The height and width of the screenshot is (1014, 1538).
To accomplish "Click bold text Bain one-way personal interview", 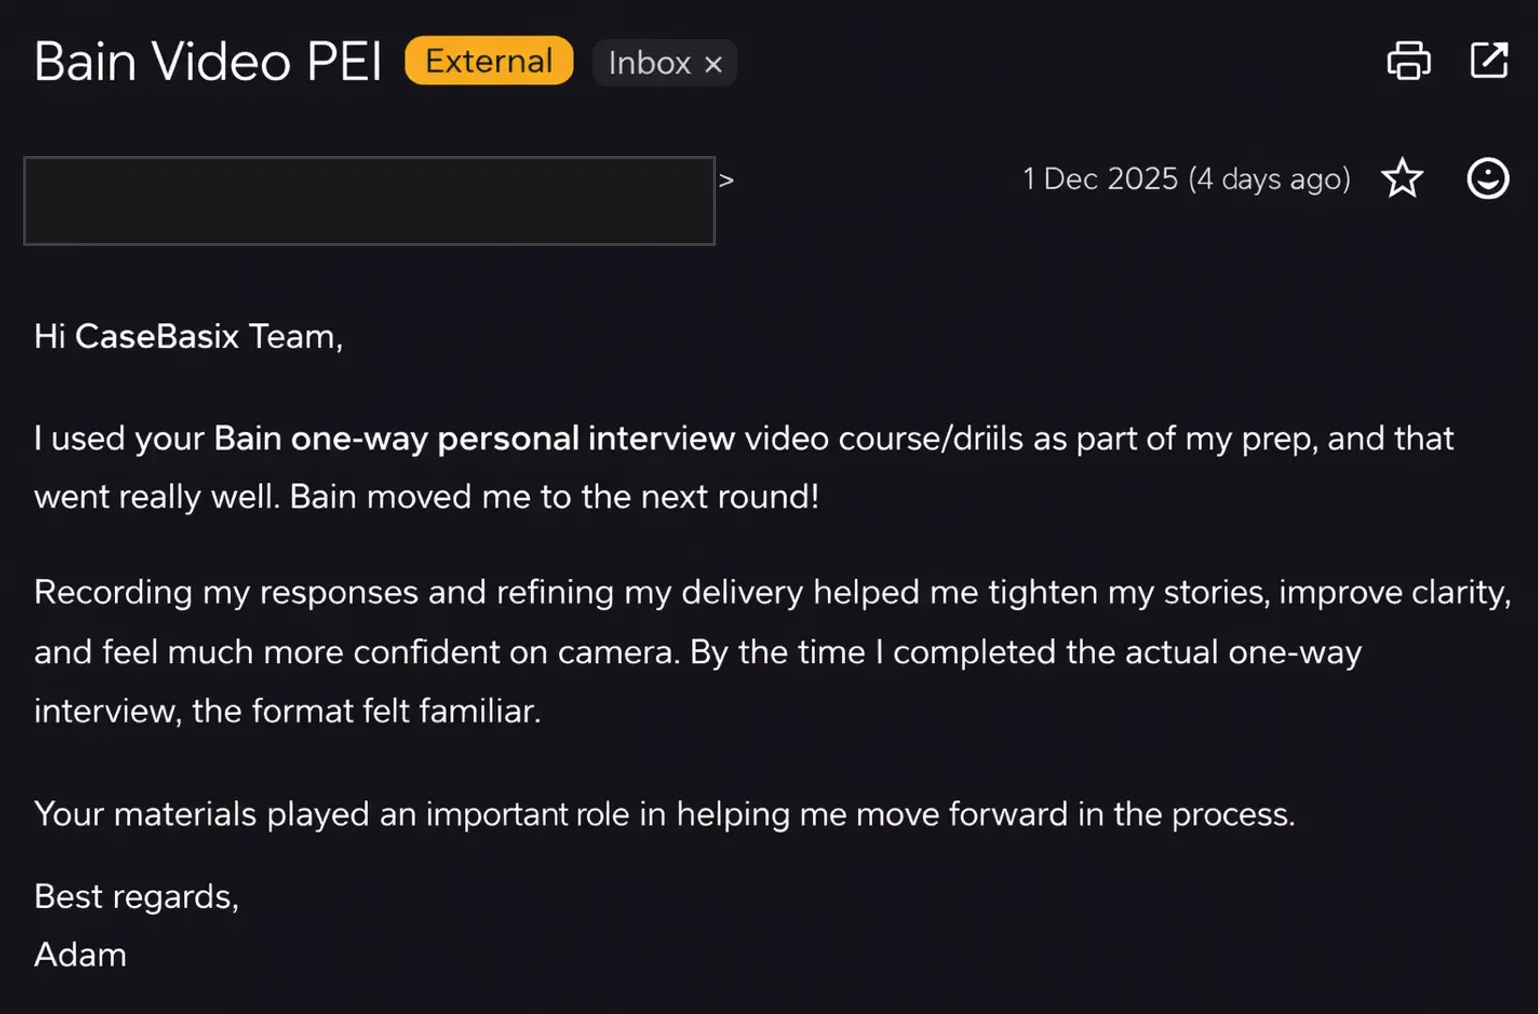I will click(x=474, y=439).
